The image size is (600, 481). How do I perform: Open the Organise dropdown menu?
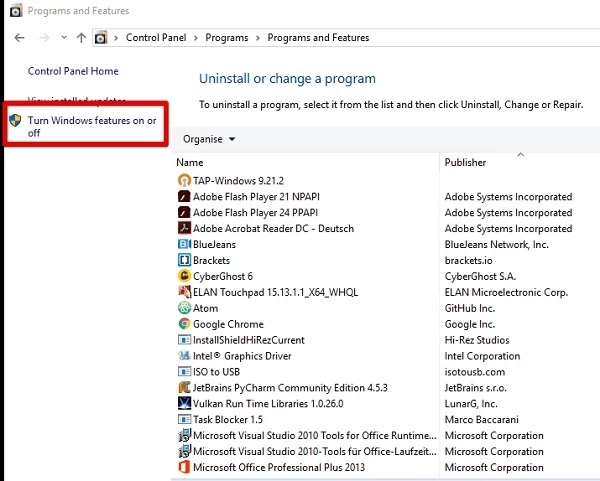pyautogui.click(x=209, y=139)
